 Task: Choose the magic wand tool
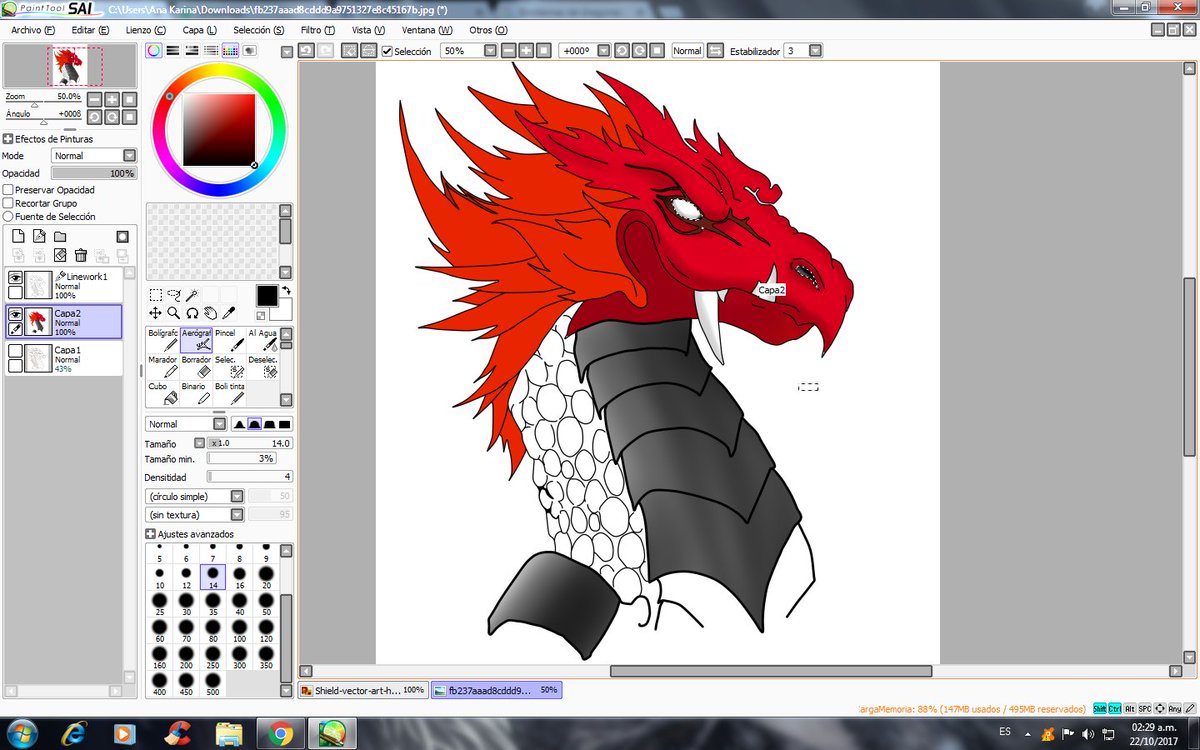(x=192, y=295)
